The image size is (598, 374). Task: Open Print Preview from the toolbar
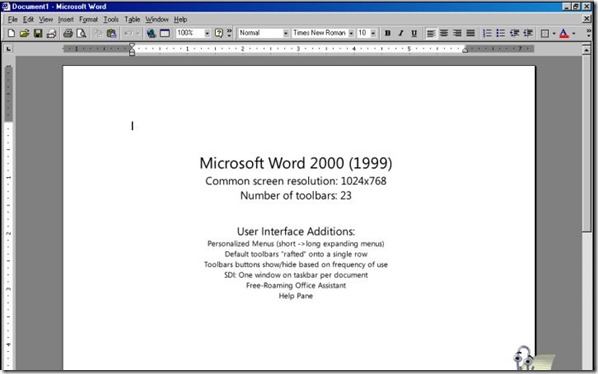(81, 33)
